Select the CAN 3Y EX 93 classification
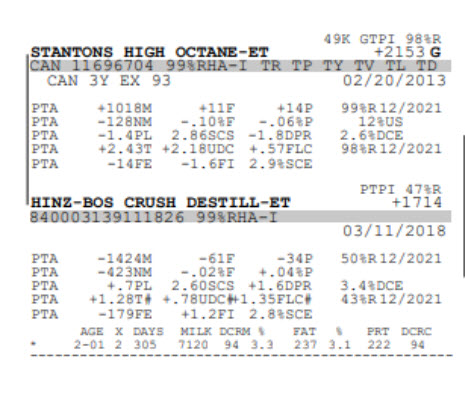465x410 pixels. pyautogui.click(x=109, y=81)
